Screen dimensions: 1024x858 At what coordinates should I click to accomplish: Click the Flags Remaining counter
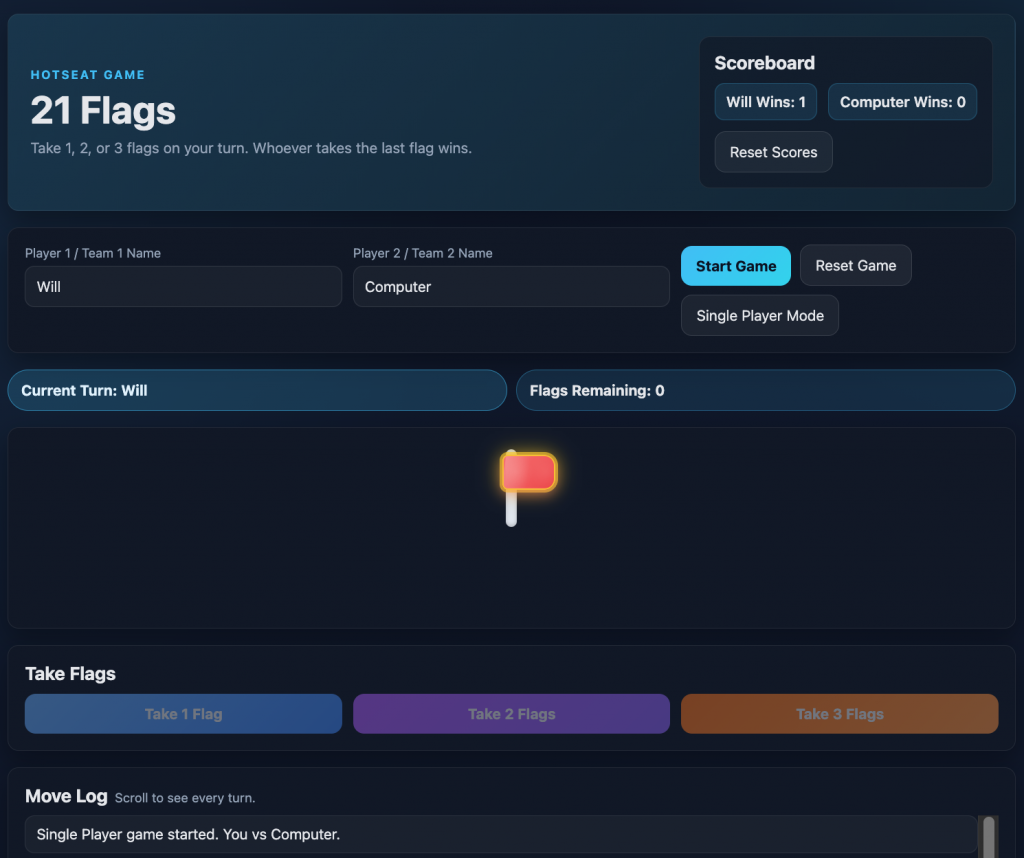[x=765, y=391]
